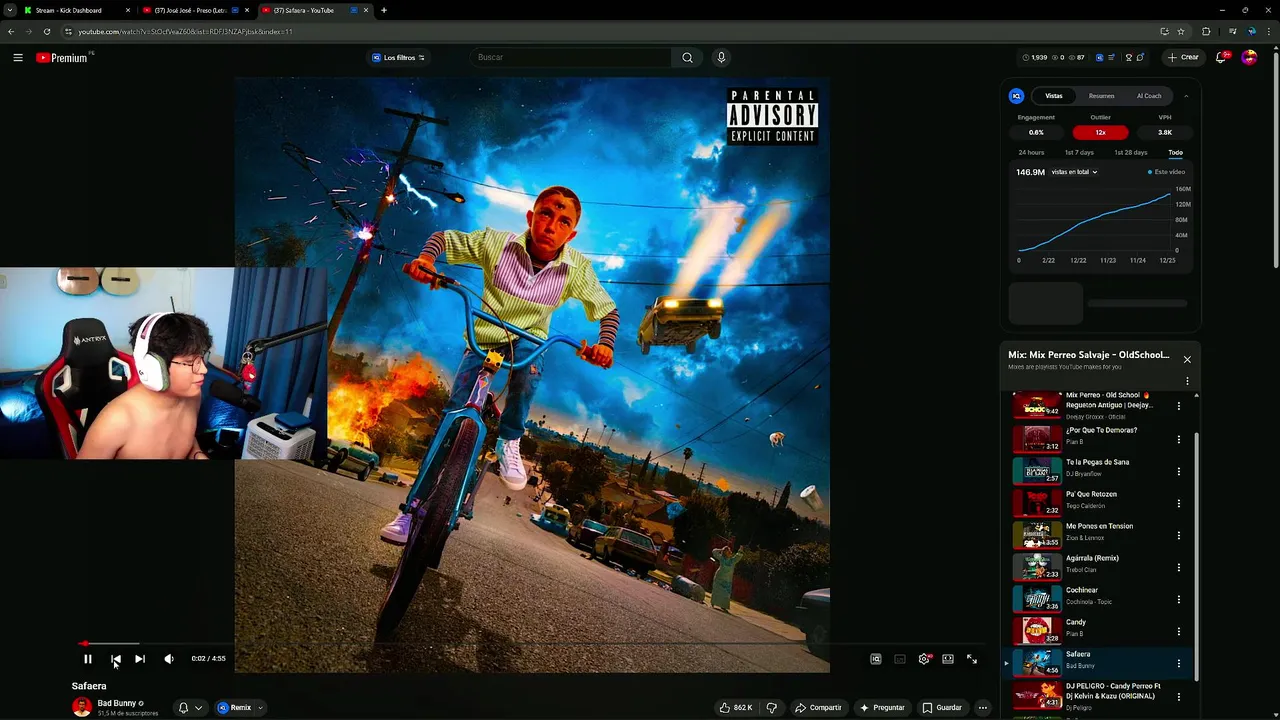Open options for Me Pones en Tension
Image resolution: width=1280 pixels, height=720 pixels.
[x=1179, y=535]
